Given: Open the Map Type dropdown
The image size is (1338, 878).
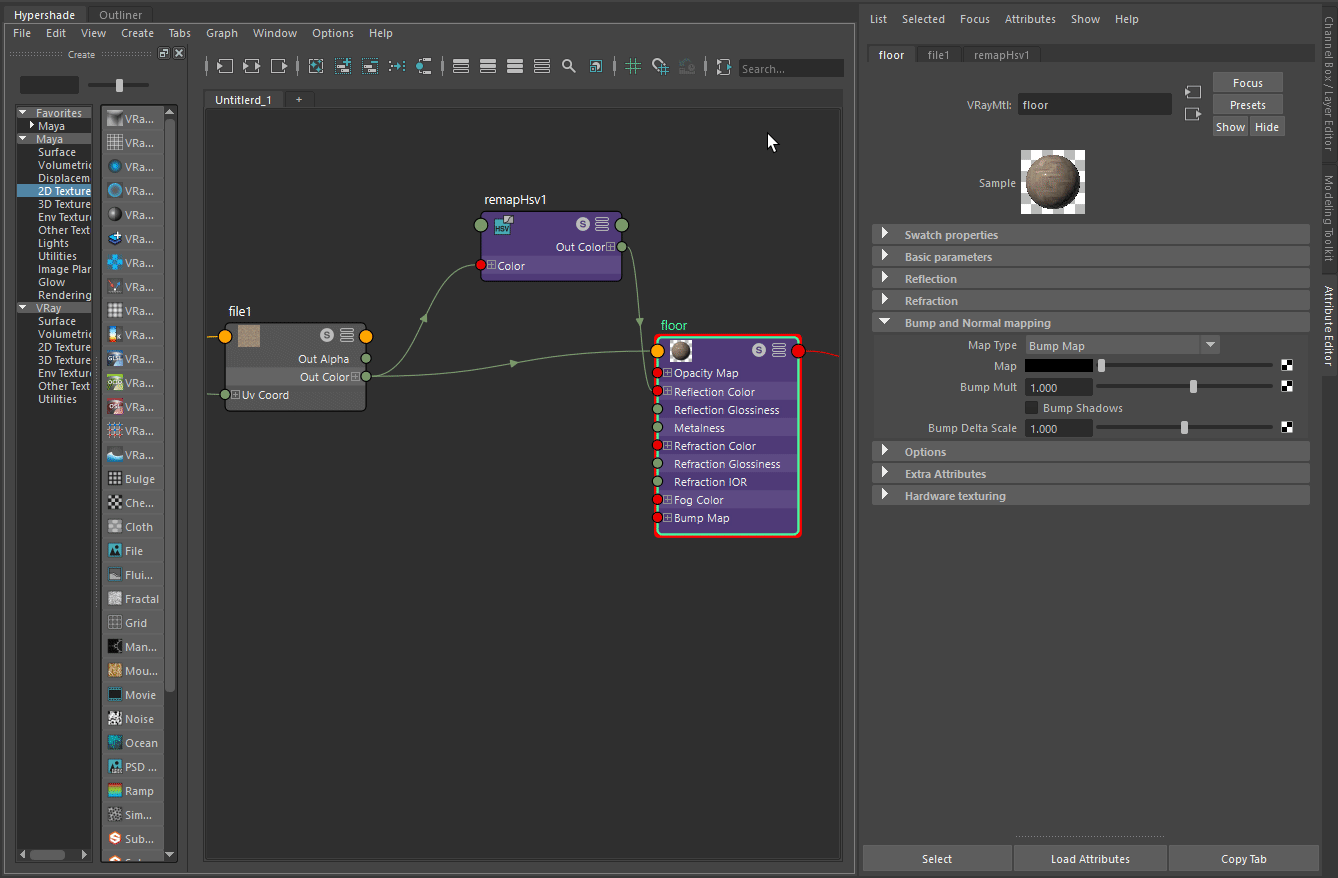Looking at the screenshot, I should pos(1122,345).
